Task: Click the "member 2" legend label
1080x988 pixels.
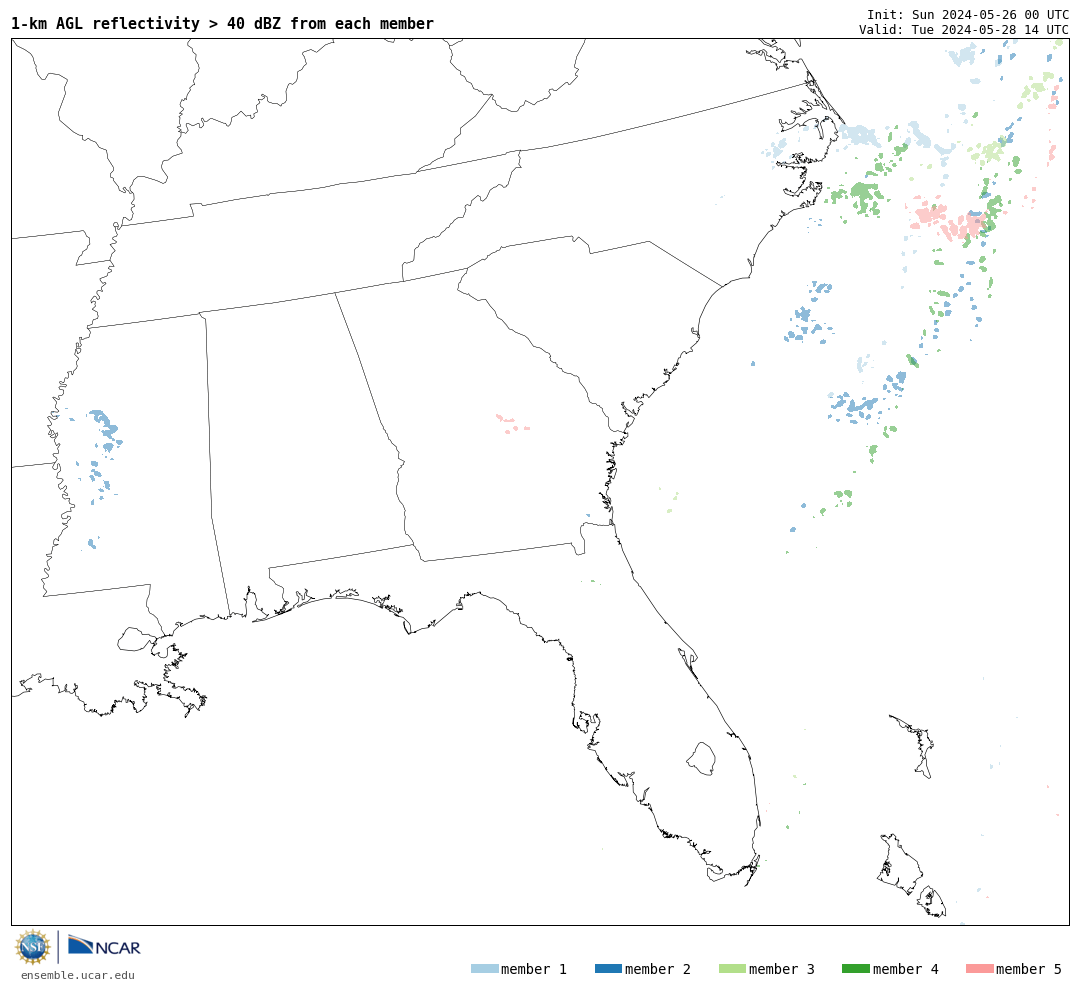Action: [658, 969]
